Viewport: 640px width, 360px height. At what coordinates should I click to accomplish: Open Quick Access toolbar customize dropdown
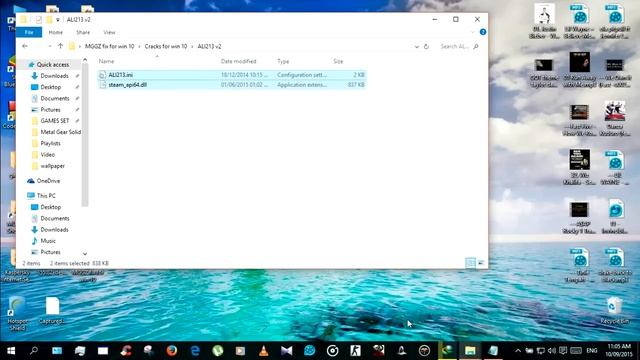click(58, 20)
